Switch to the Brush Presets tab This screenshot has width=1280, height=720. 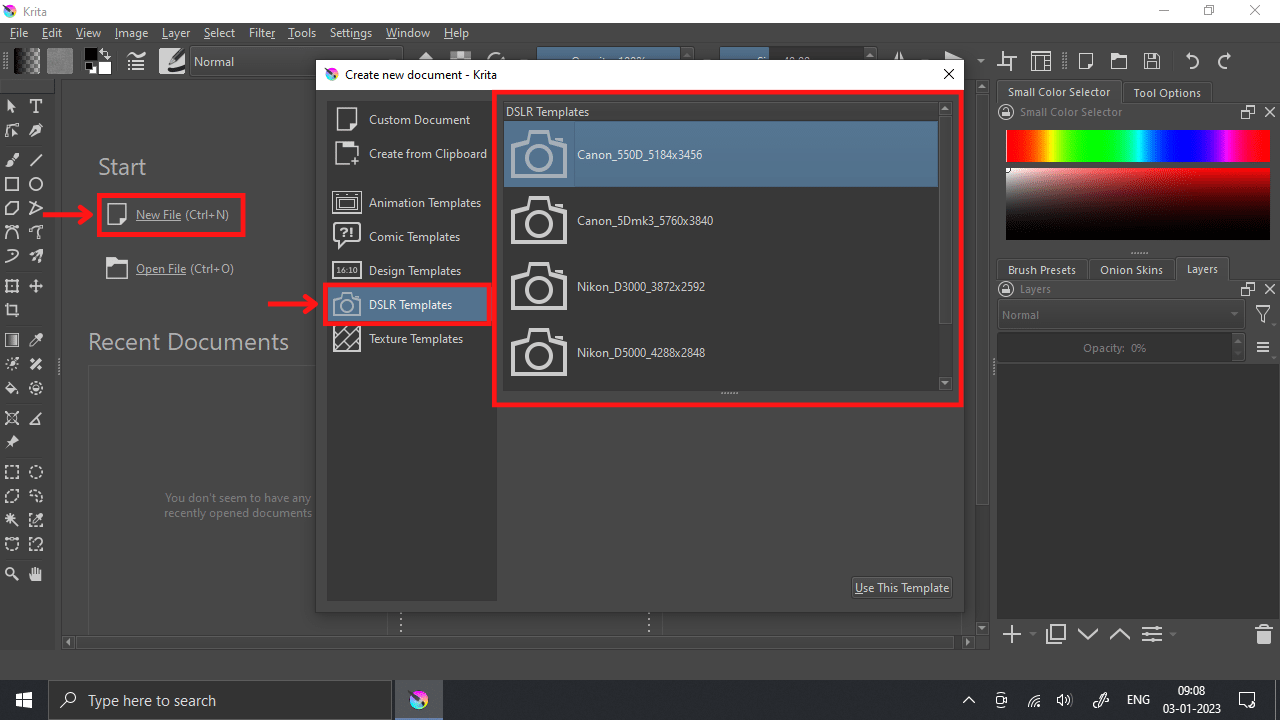(1041, 270)
